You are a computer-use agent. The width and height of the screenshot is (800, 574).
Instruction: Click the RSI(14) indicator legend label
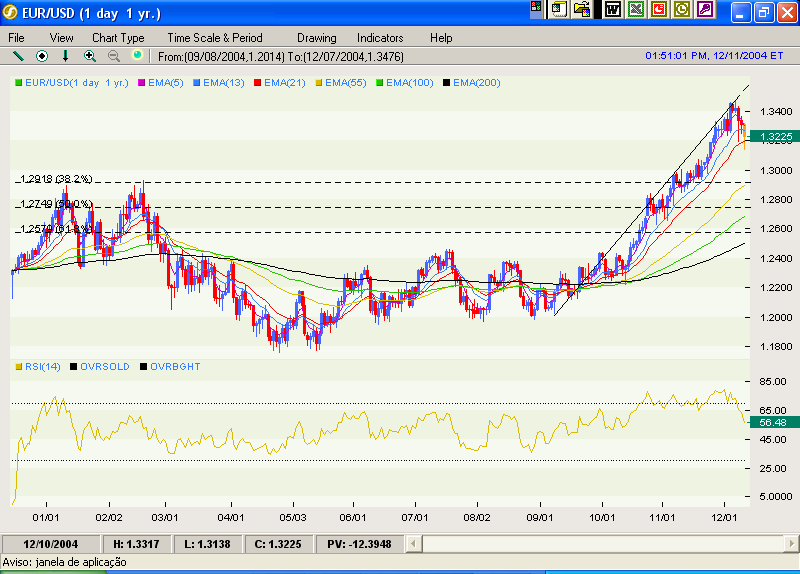coord(42,367)
